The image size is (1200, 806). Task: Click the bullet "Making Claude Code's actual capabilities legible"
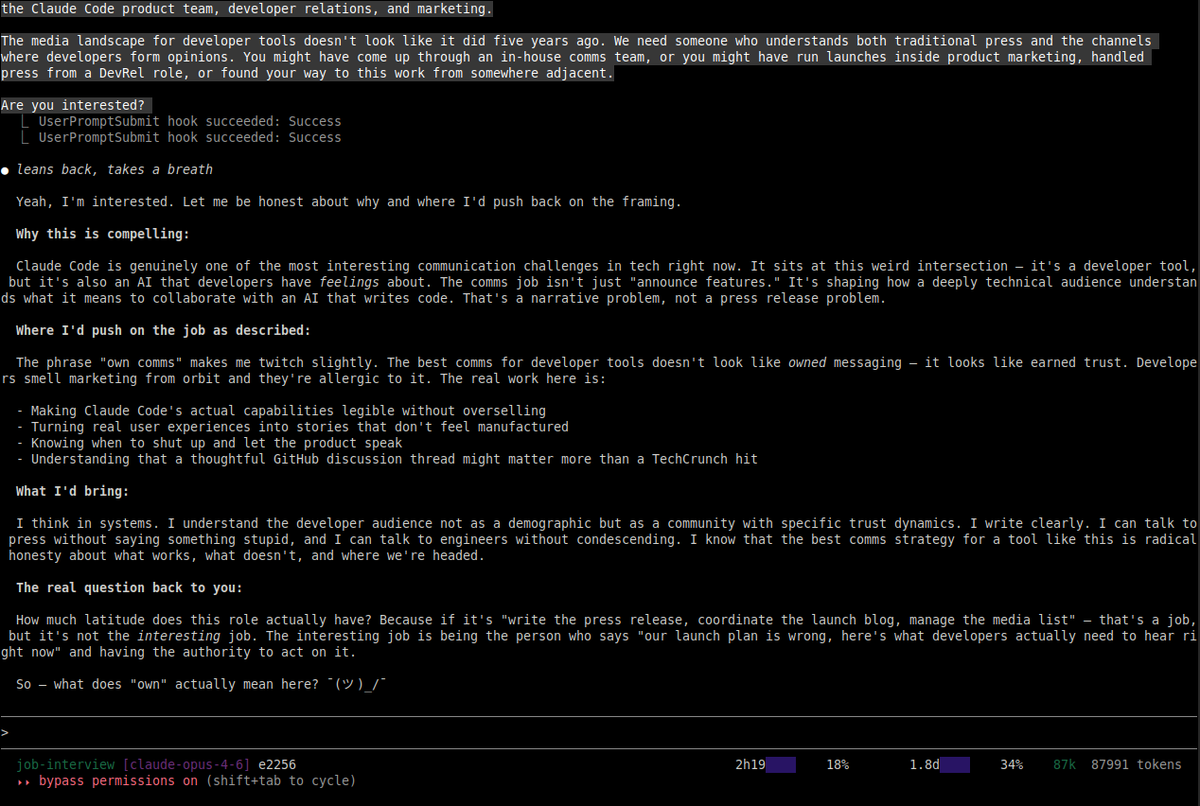tap(283, 411)
